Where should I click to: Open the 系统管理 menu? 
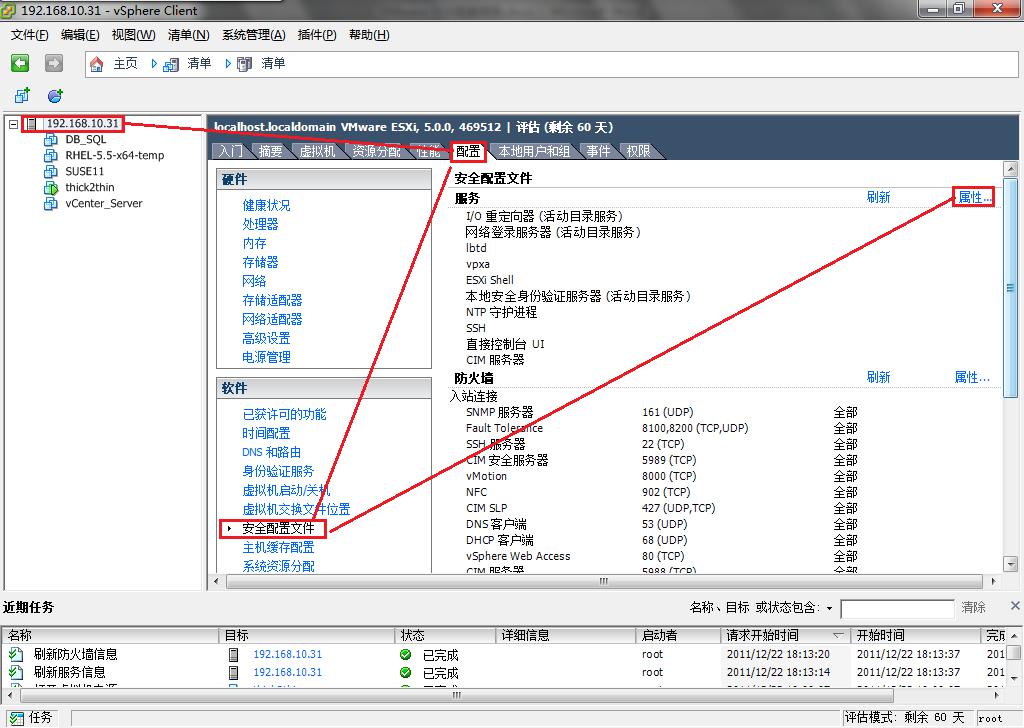pyautogui.click(x=253, y=35)
